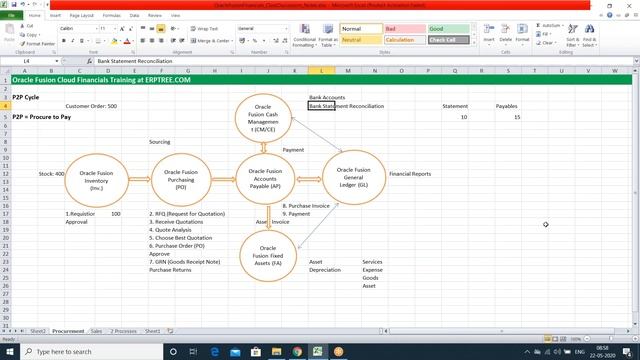The image size is (640, 360).
Task: Open the 2 Processes worksheet tab
Action: pyautogui.click(x=123, y=331)
